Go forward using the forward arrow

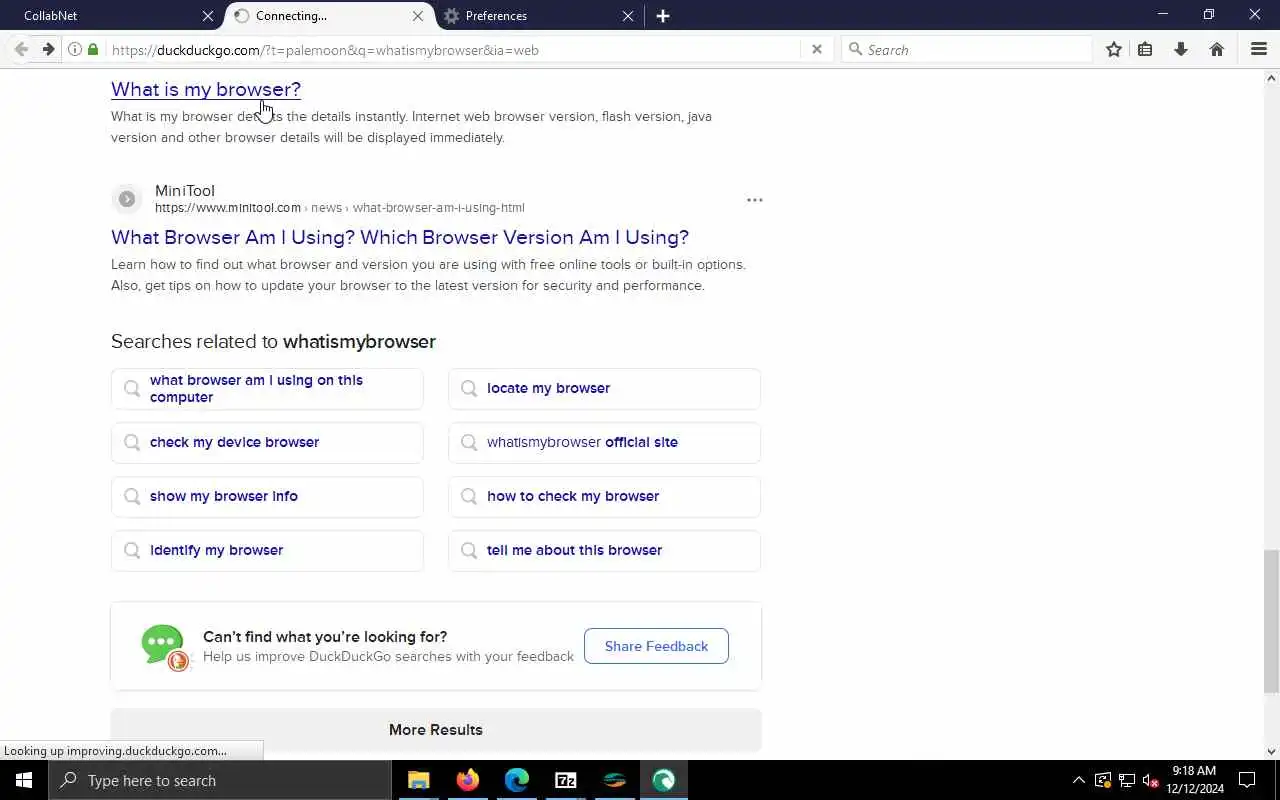[x=47, y=49]
